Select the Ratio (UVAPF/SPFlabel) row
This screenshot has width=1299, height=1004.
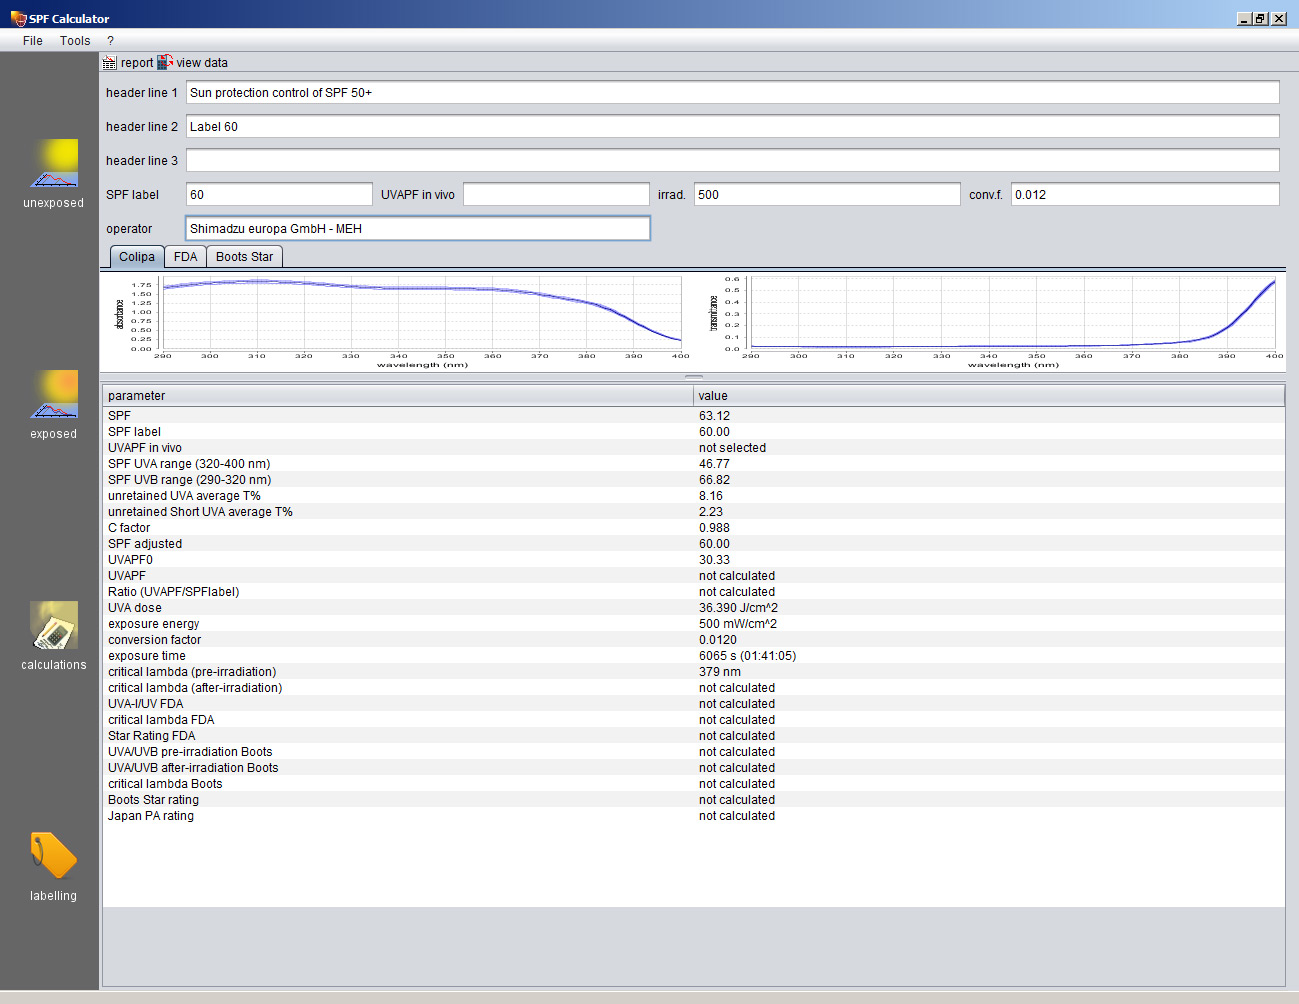click(693, 592)
